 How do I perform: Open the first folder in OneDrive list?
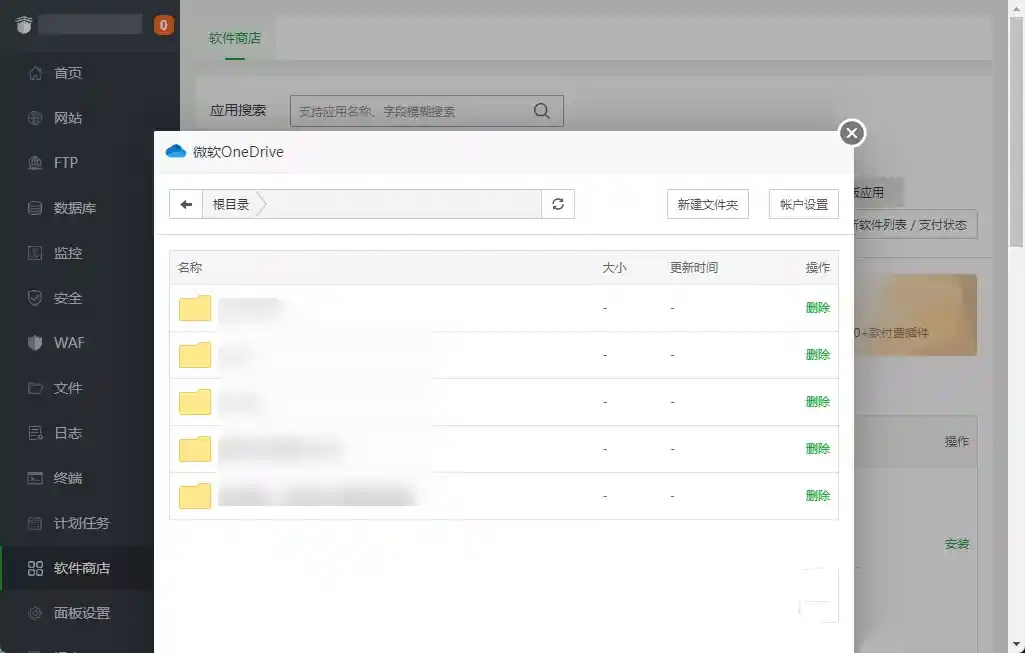(x=194, y=308)
